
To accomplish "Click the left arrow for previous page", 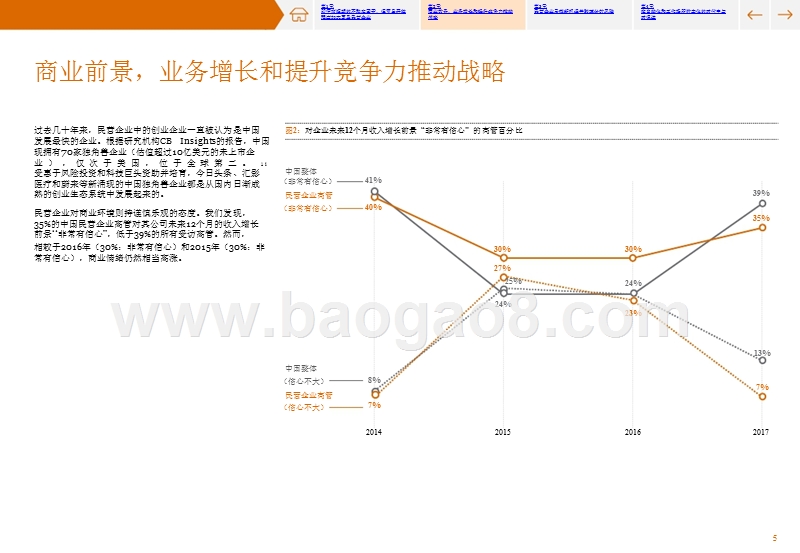I will click(754, 15).
